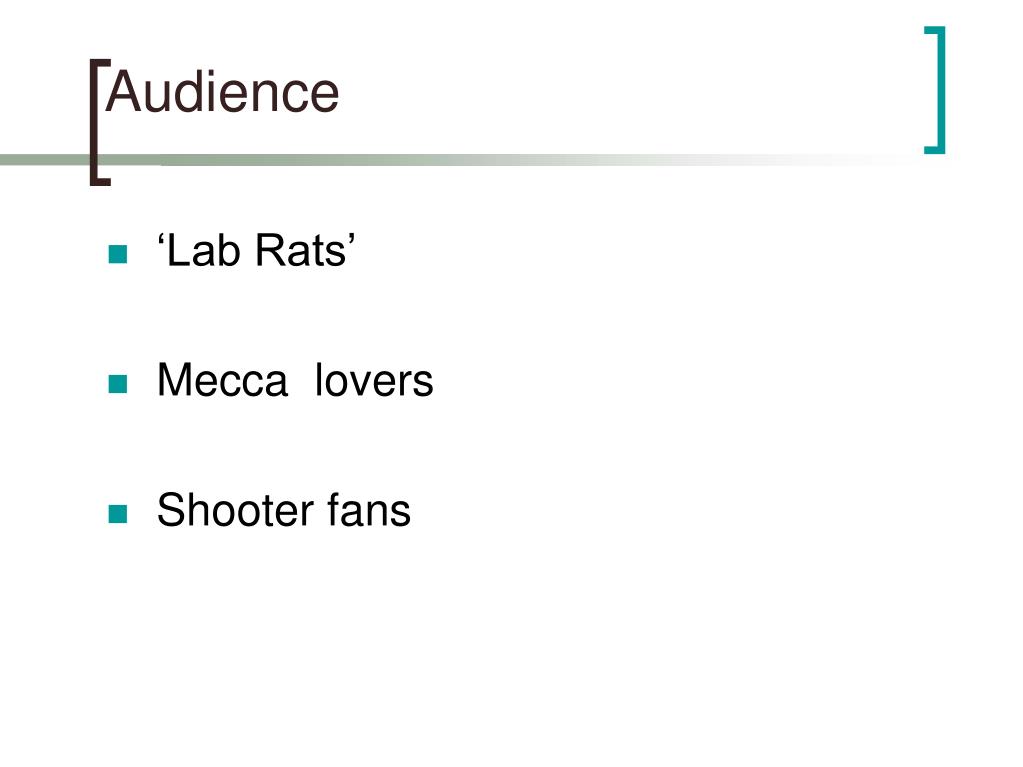Viewport: 1023px width, 767px height.
Task: Click the top hook of the teal bracket
Action: point(935,29)
